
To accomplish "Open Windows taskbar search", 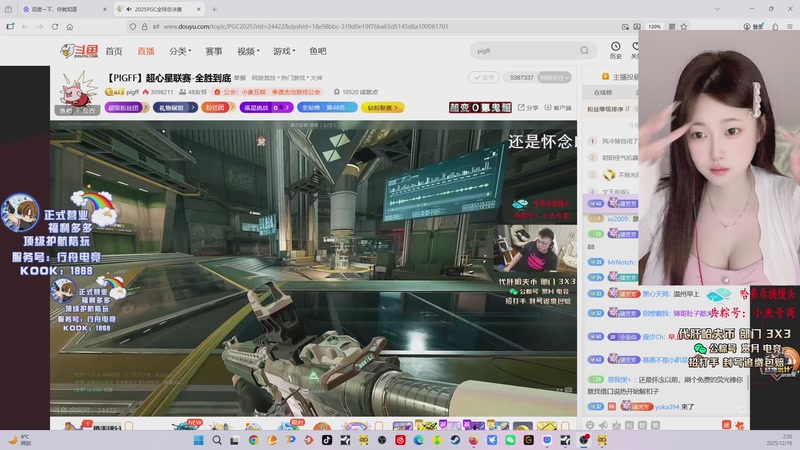I will 217,440.
